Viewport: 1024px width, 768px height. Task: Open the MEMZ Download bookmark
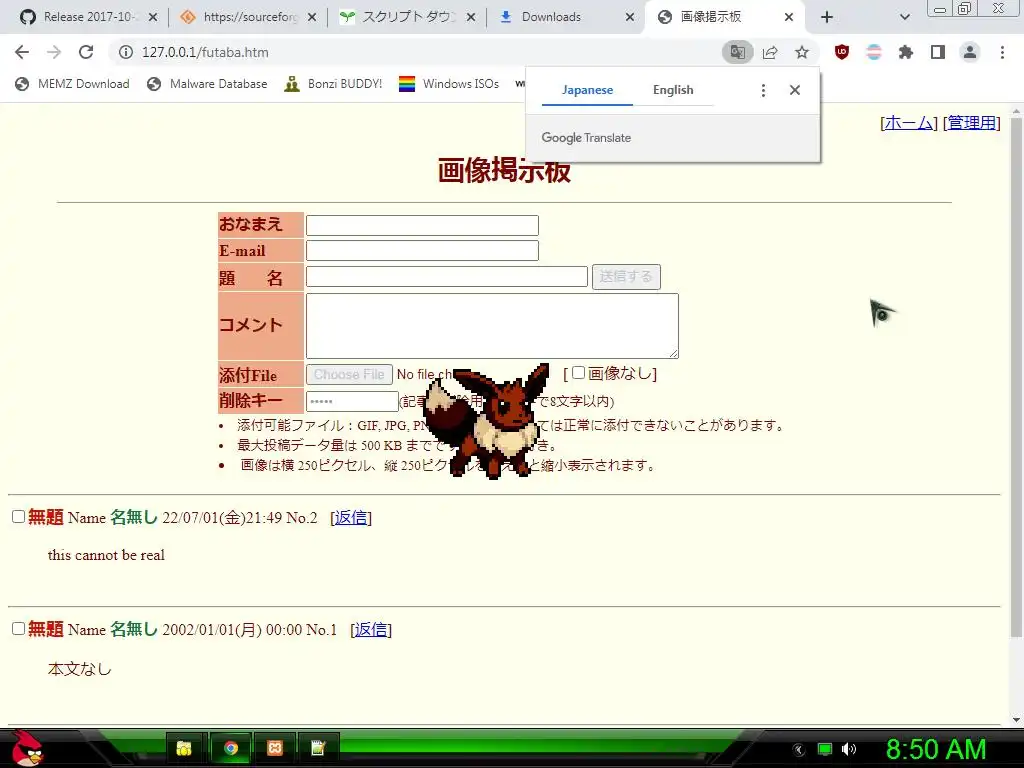[x=72, y=84]
